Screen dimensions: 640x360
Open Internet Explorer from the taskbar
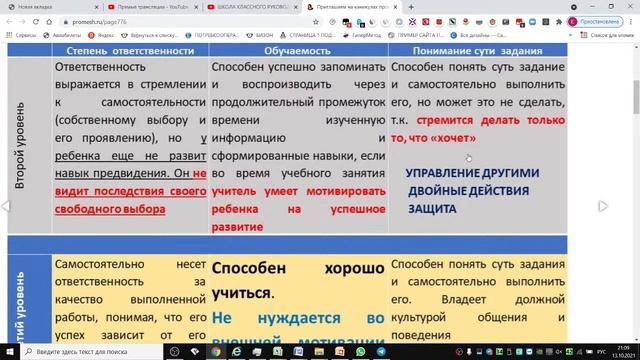point(236,351)
